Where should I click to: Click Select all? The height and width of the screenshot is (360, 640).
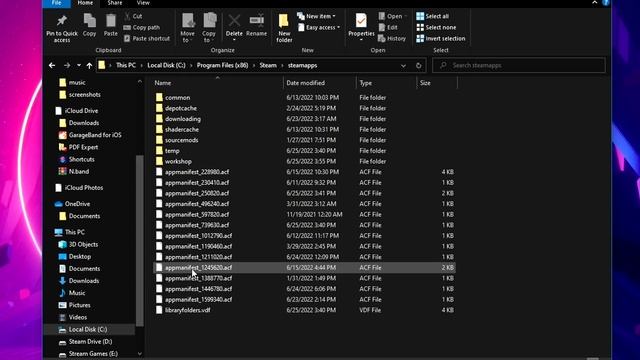coord(432,16)
